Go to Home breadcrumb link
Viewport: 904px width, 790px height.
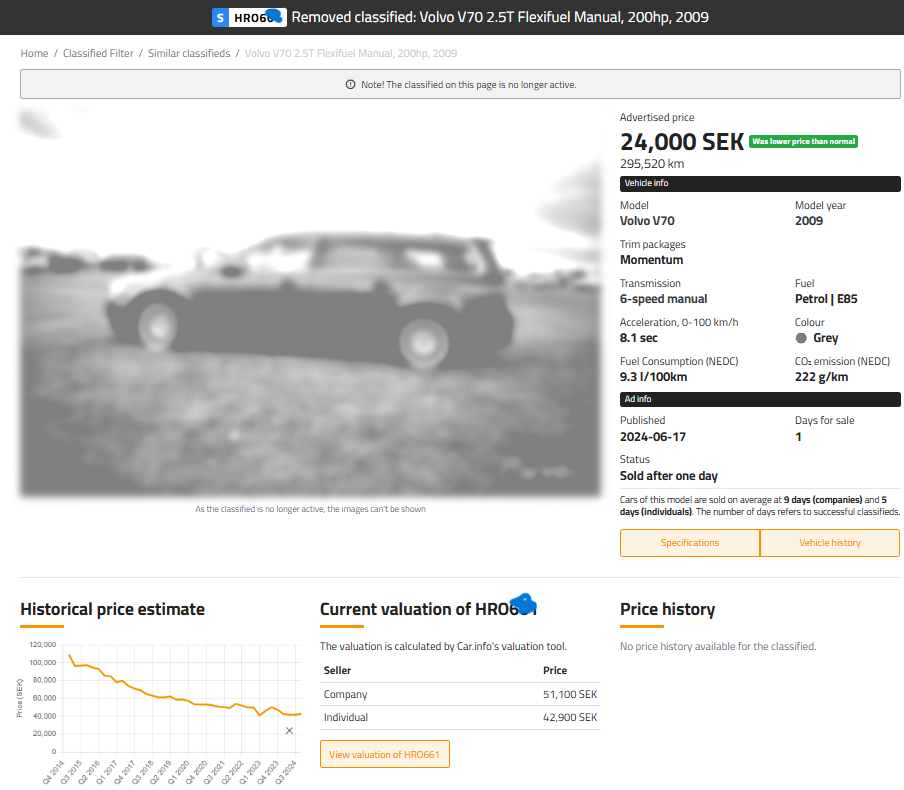(x=34, y=53)
